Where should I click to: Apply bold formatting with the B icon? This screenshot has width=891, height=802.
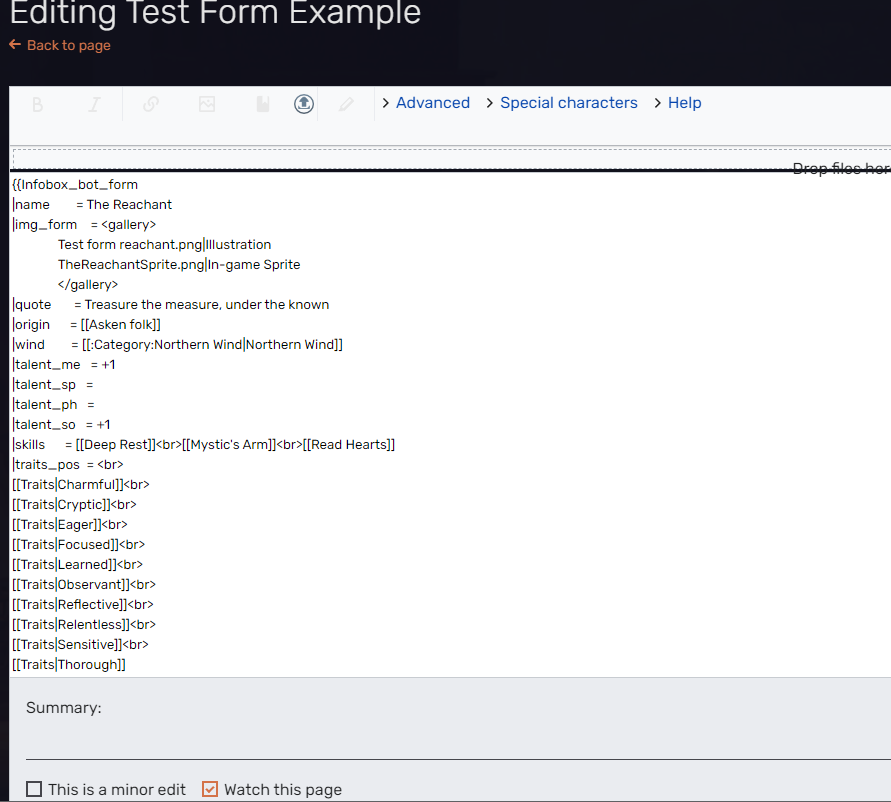coord(37,103)
